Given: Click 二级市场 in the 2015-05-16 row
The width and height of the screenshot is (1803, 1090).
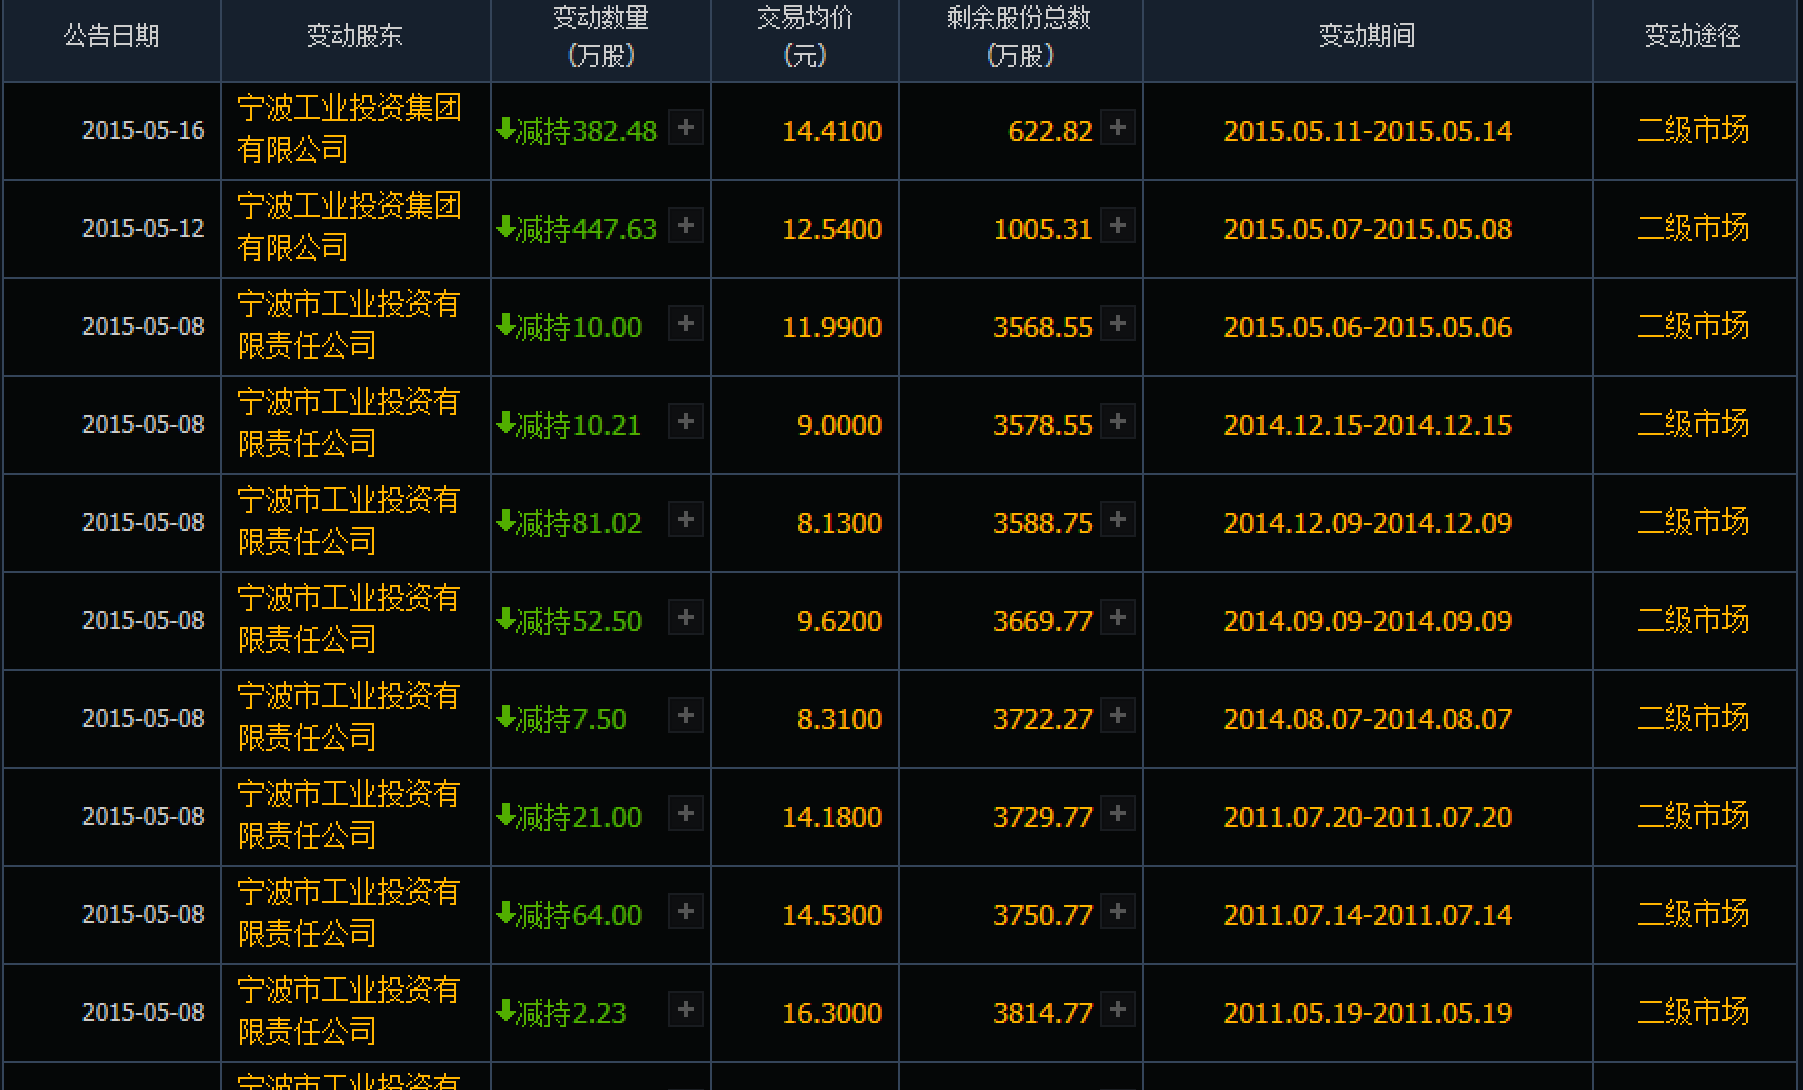Looking at the screenshot, I should [1693, 130].
